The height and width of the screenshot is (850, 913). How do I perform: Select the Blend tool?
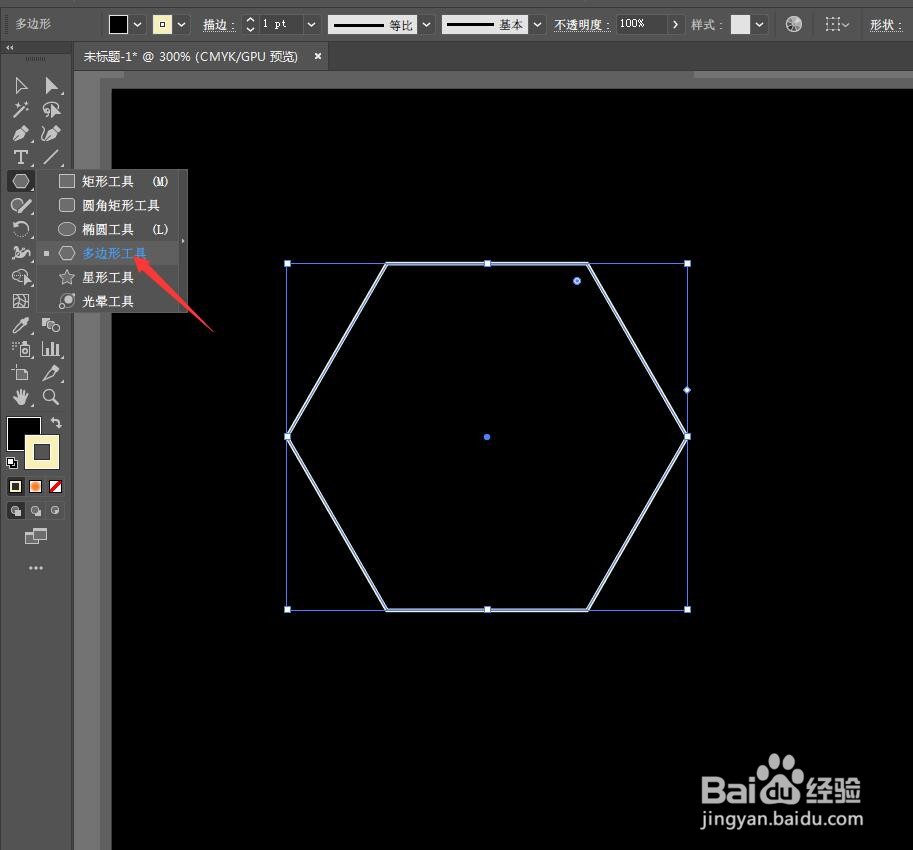click(x=51, y=325)
